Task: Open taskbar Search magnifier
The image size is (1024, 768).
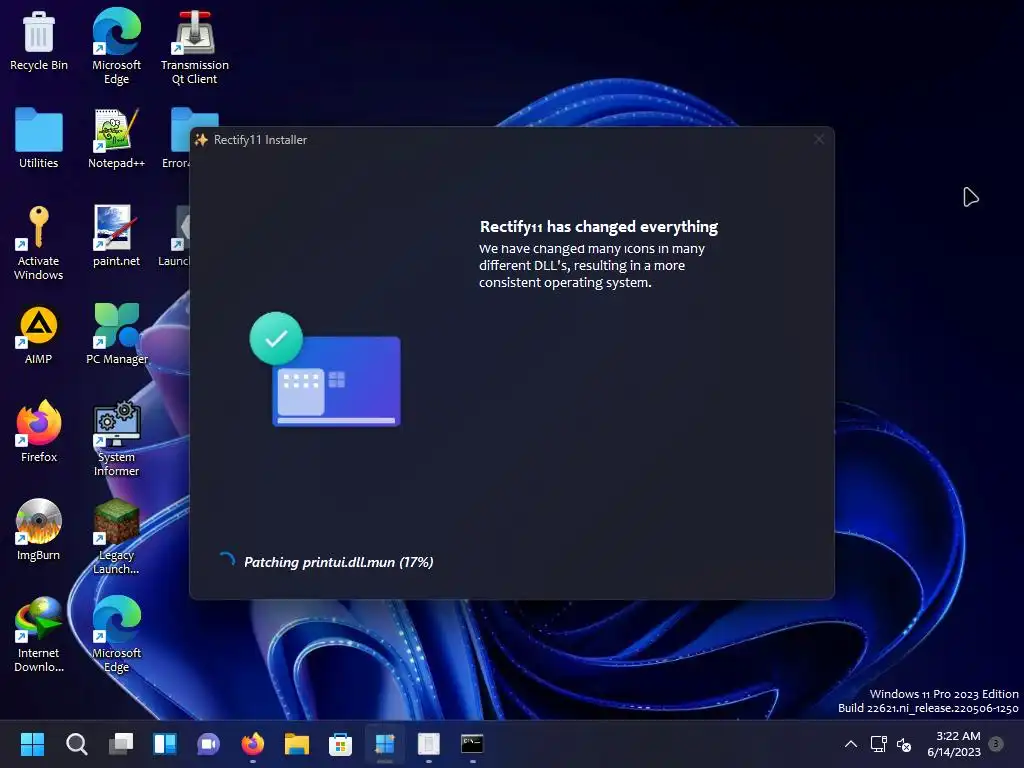Action: click(76, 743)
